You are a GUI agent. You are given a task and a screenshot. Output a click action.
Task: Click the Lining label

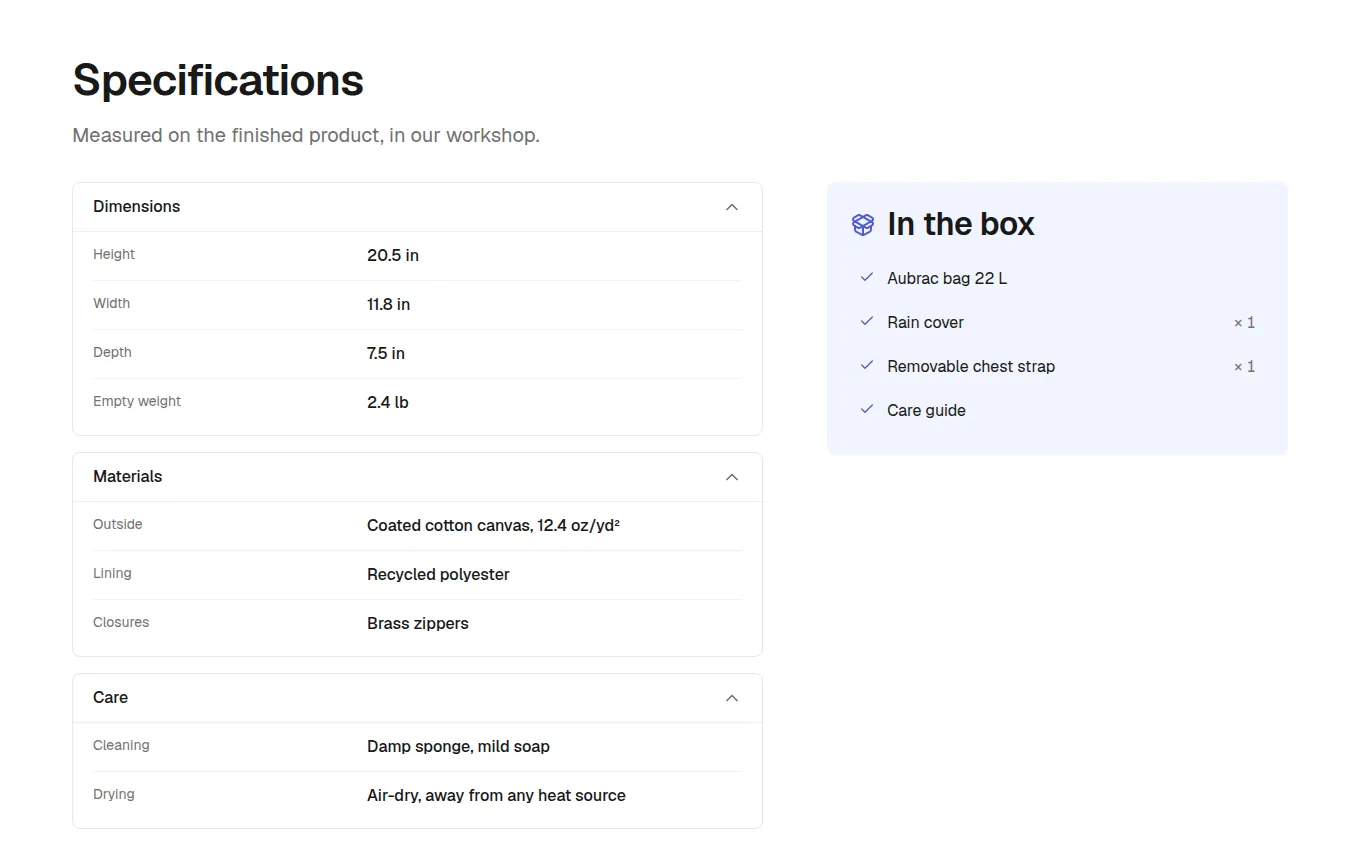tap(112, 573)
